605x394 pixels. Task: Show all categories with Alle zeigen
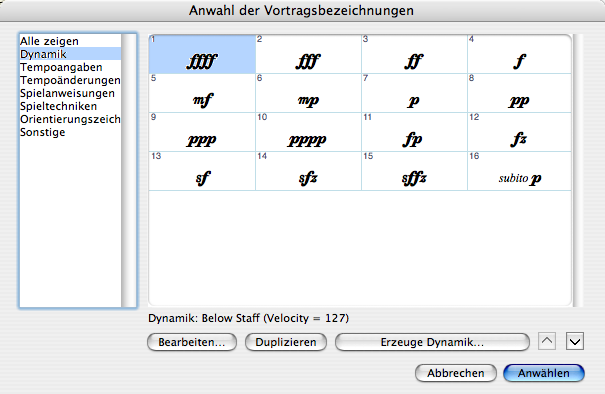(70, 41)
